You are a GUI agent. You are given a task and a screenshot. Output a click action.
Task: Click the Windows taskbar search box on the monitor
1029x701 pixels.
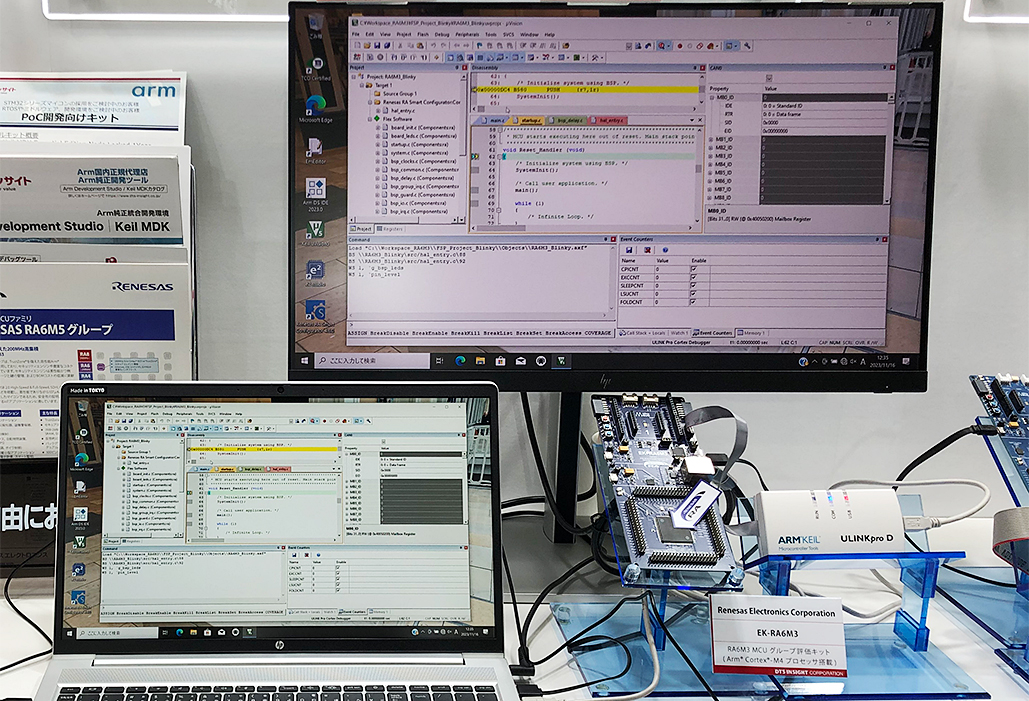372,360
